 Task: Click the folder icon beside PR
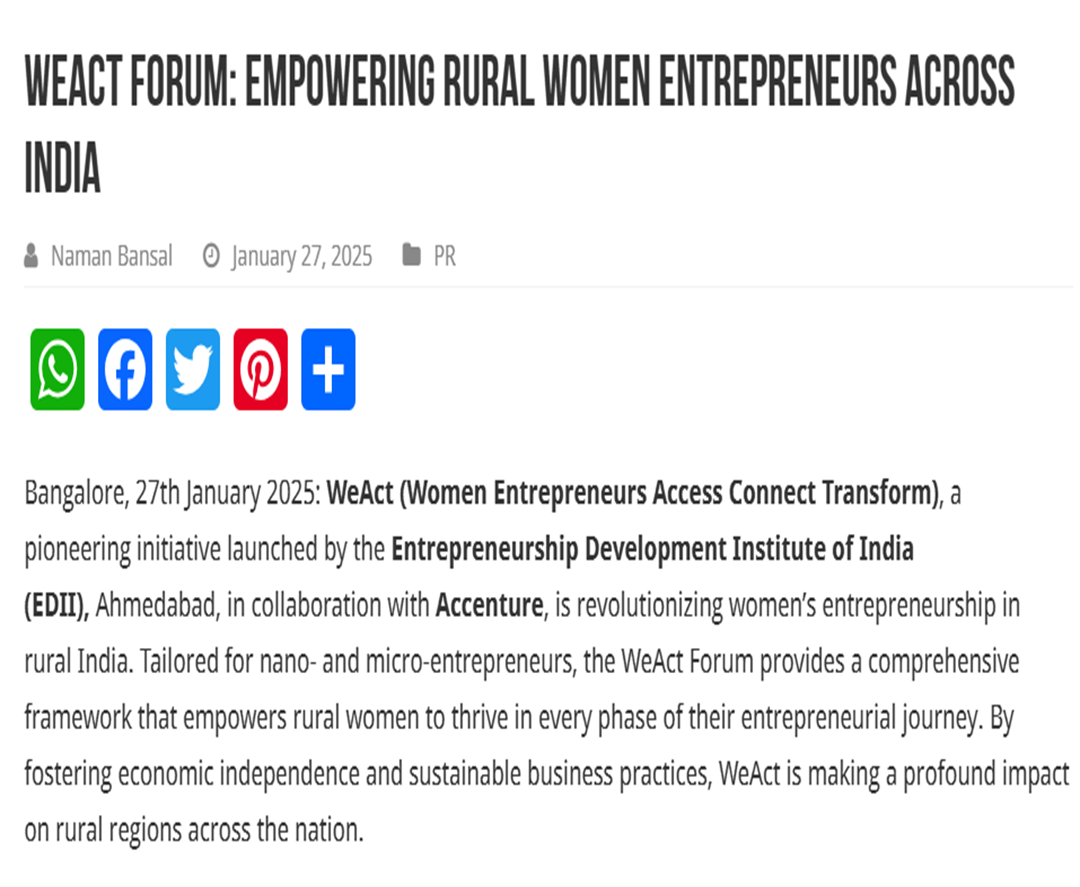pos(411,255)
